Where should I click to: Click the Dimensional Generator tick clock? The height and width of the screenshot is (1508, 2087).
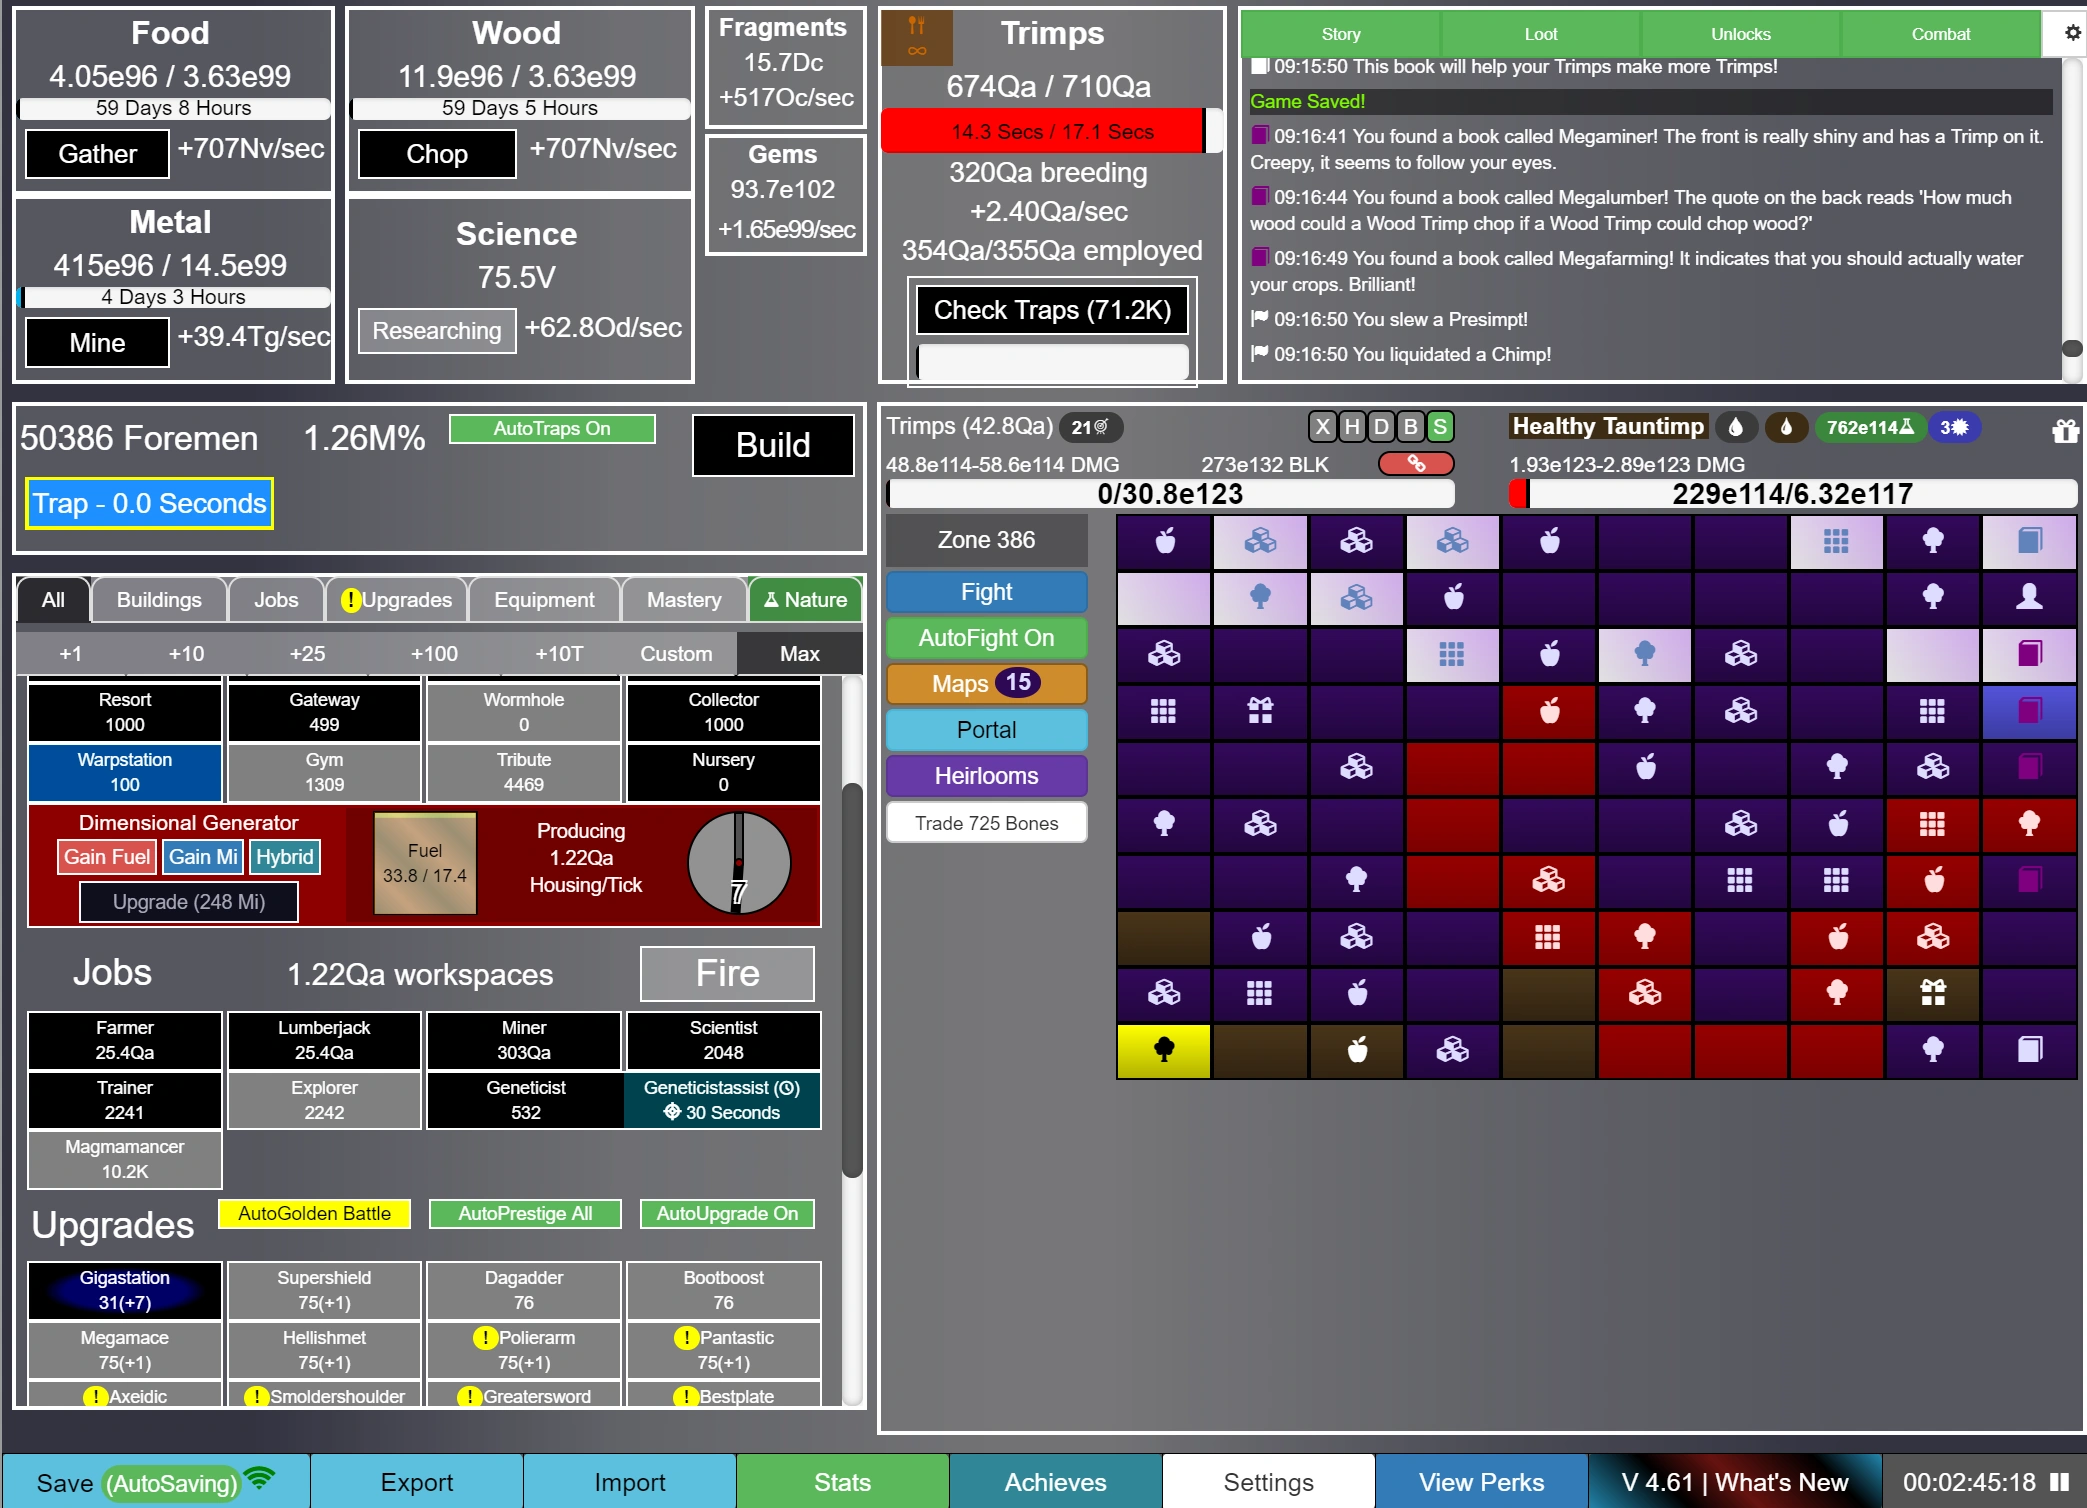738,863
